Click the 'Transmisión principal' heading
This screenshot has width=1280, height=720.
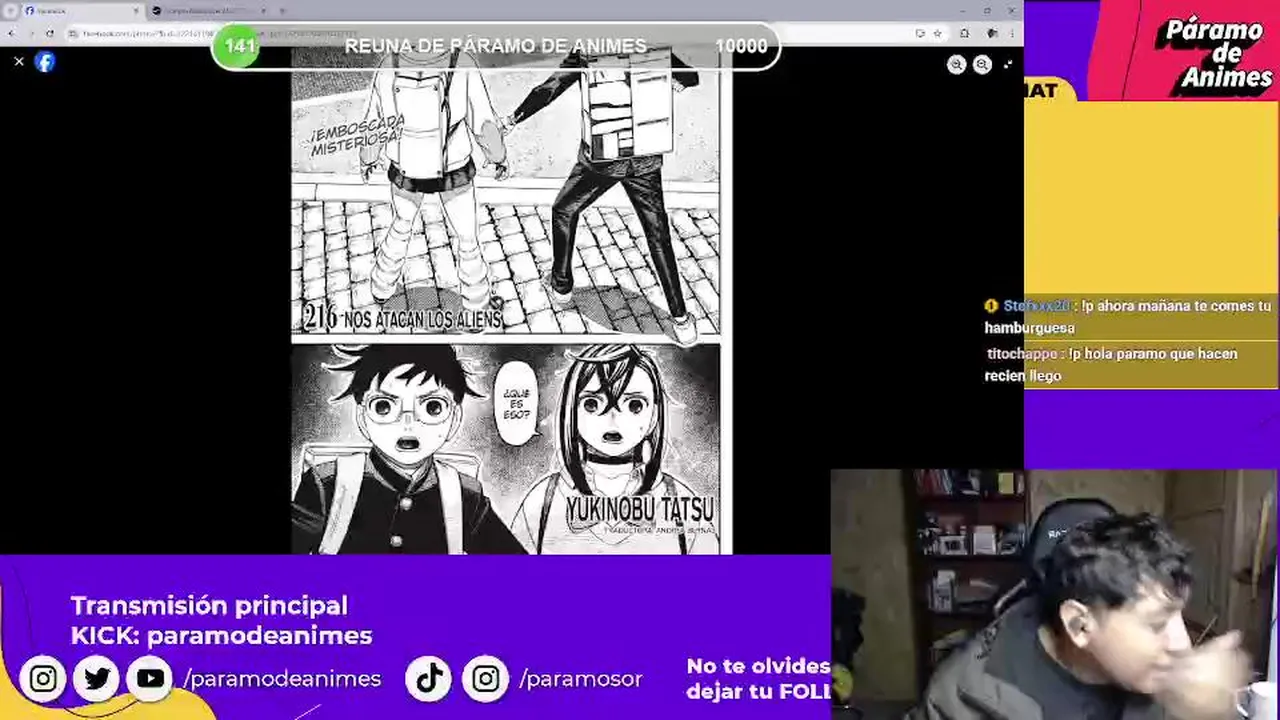point(209,605)
